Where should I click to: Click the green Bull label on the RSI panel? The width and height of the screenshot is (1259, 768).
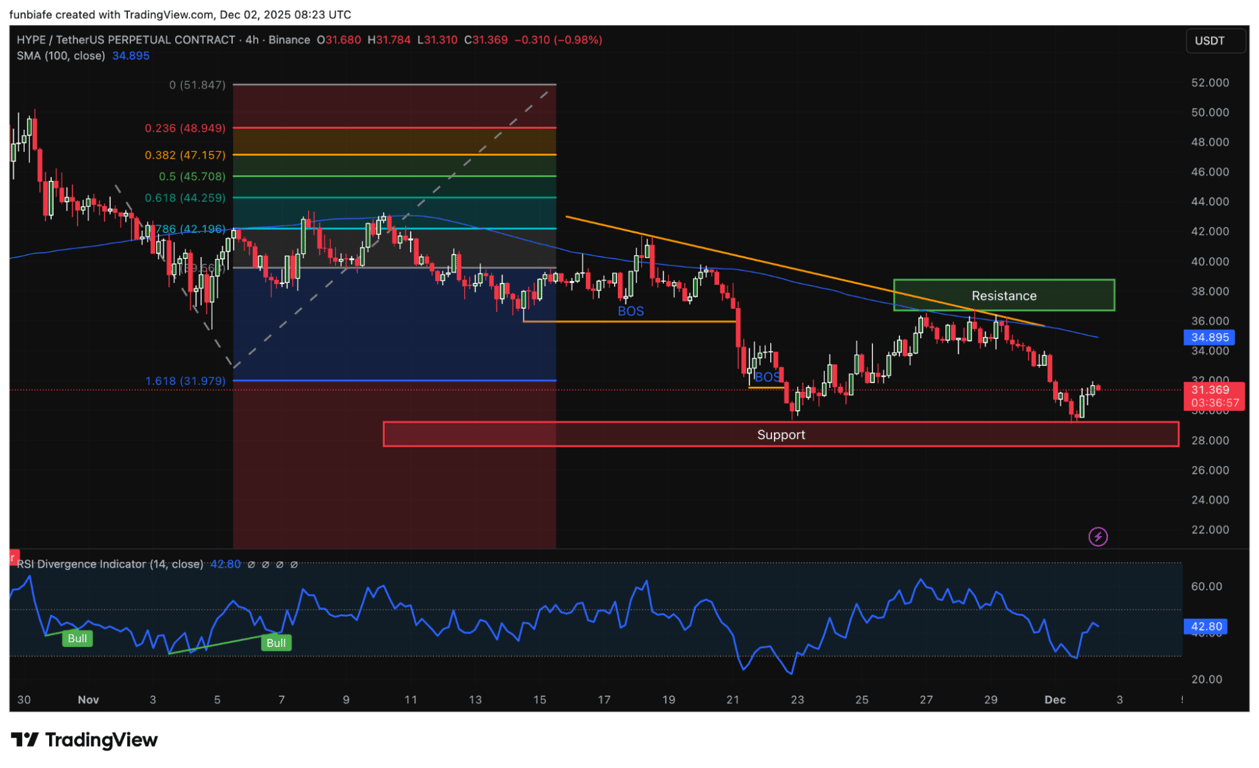(x=77, y=638)
